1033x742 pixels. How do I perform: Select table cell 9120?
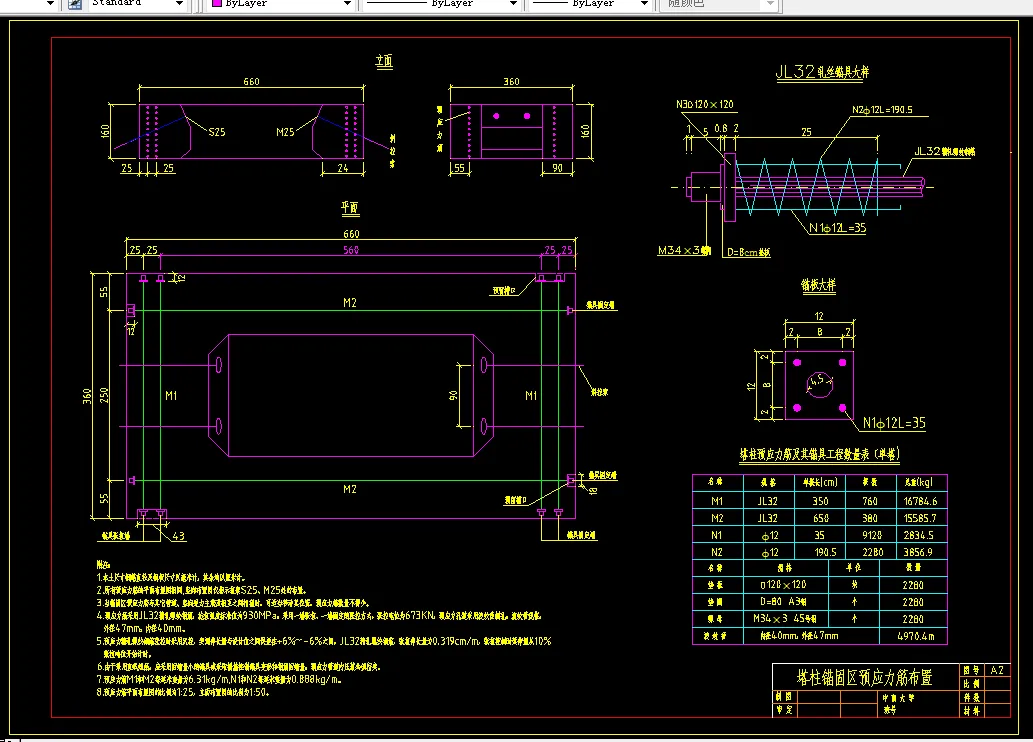tap(872, 535)
